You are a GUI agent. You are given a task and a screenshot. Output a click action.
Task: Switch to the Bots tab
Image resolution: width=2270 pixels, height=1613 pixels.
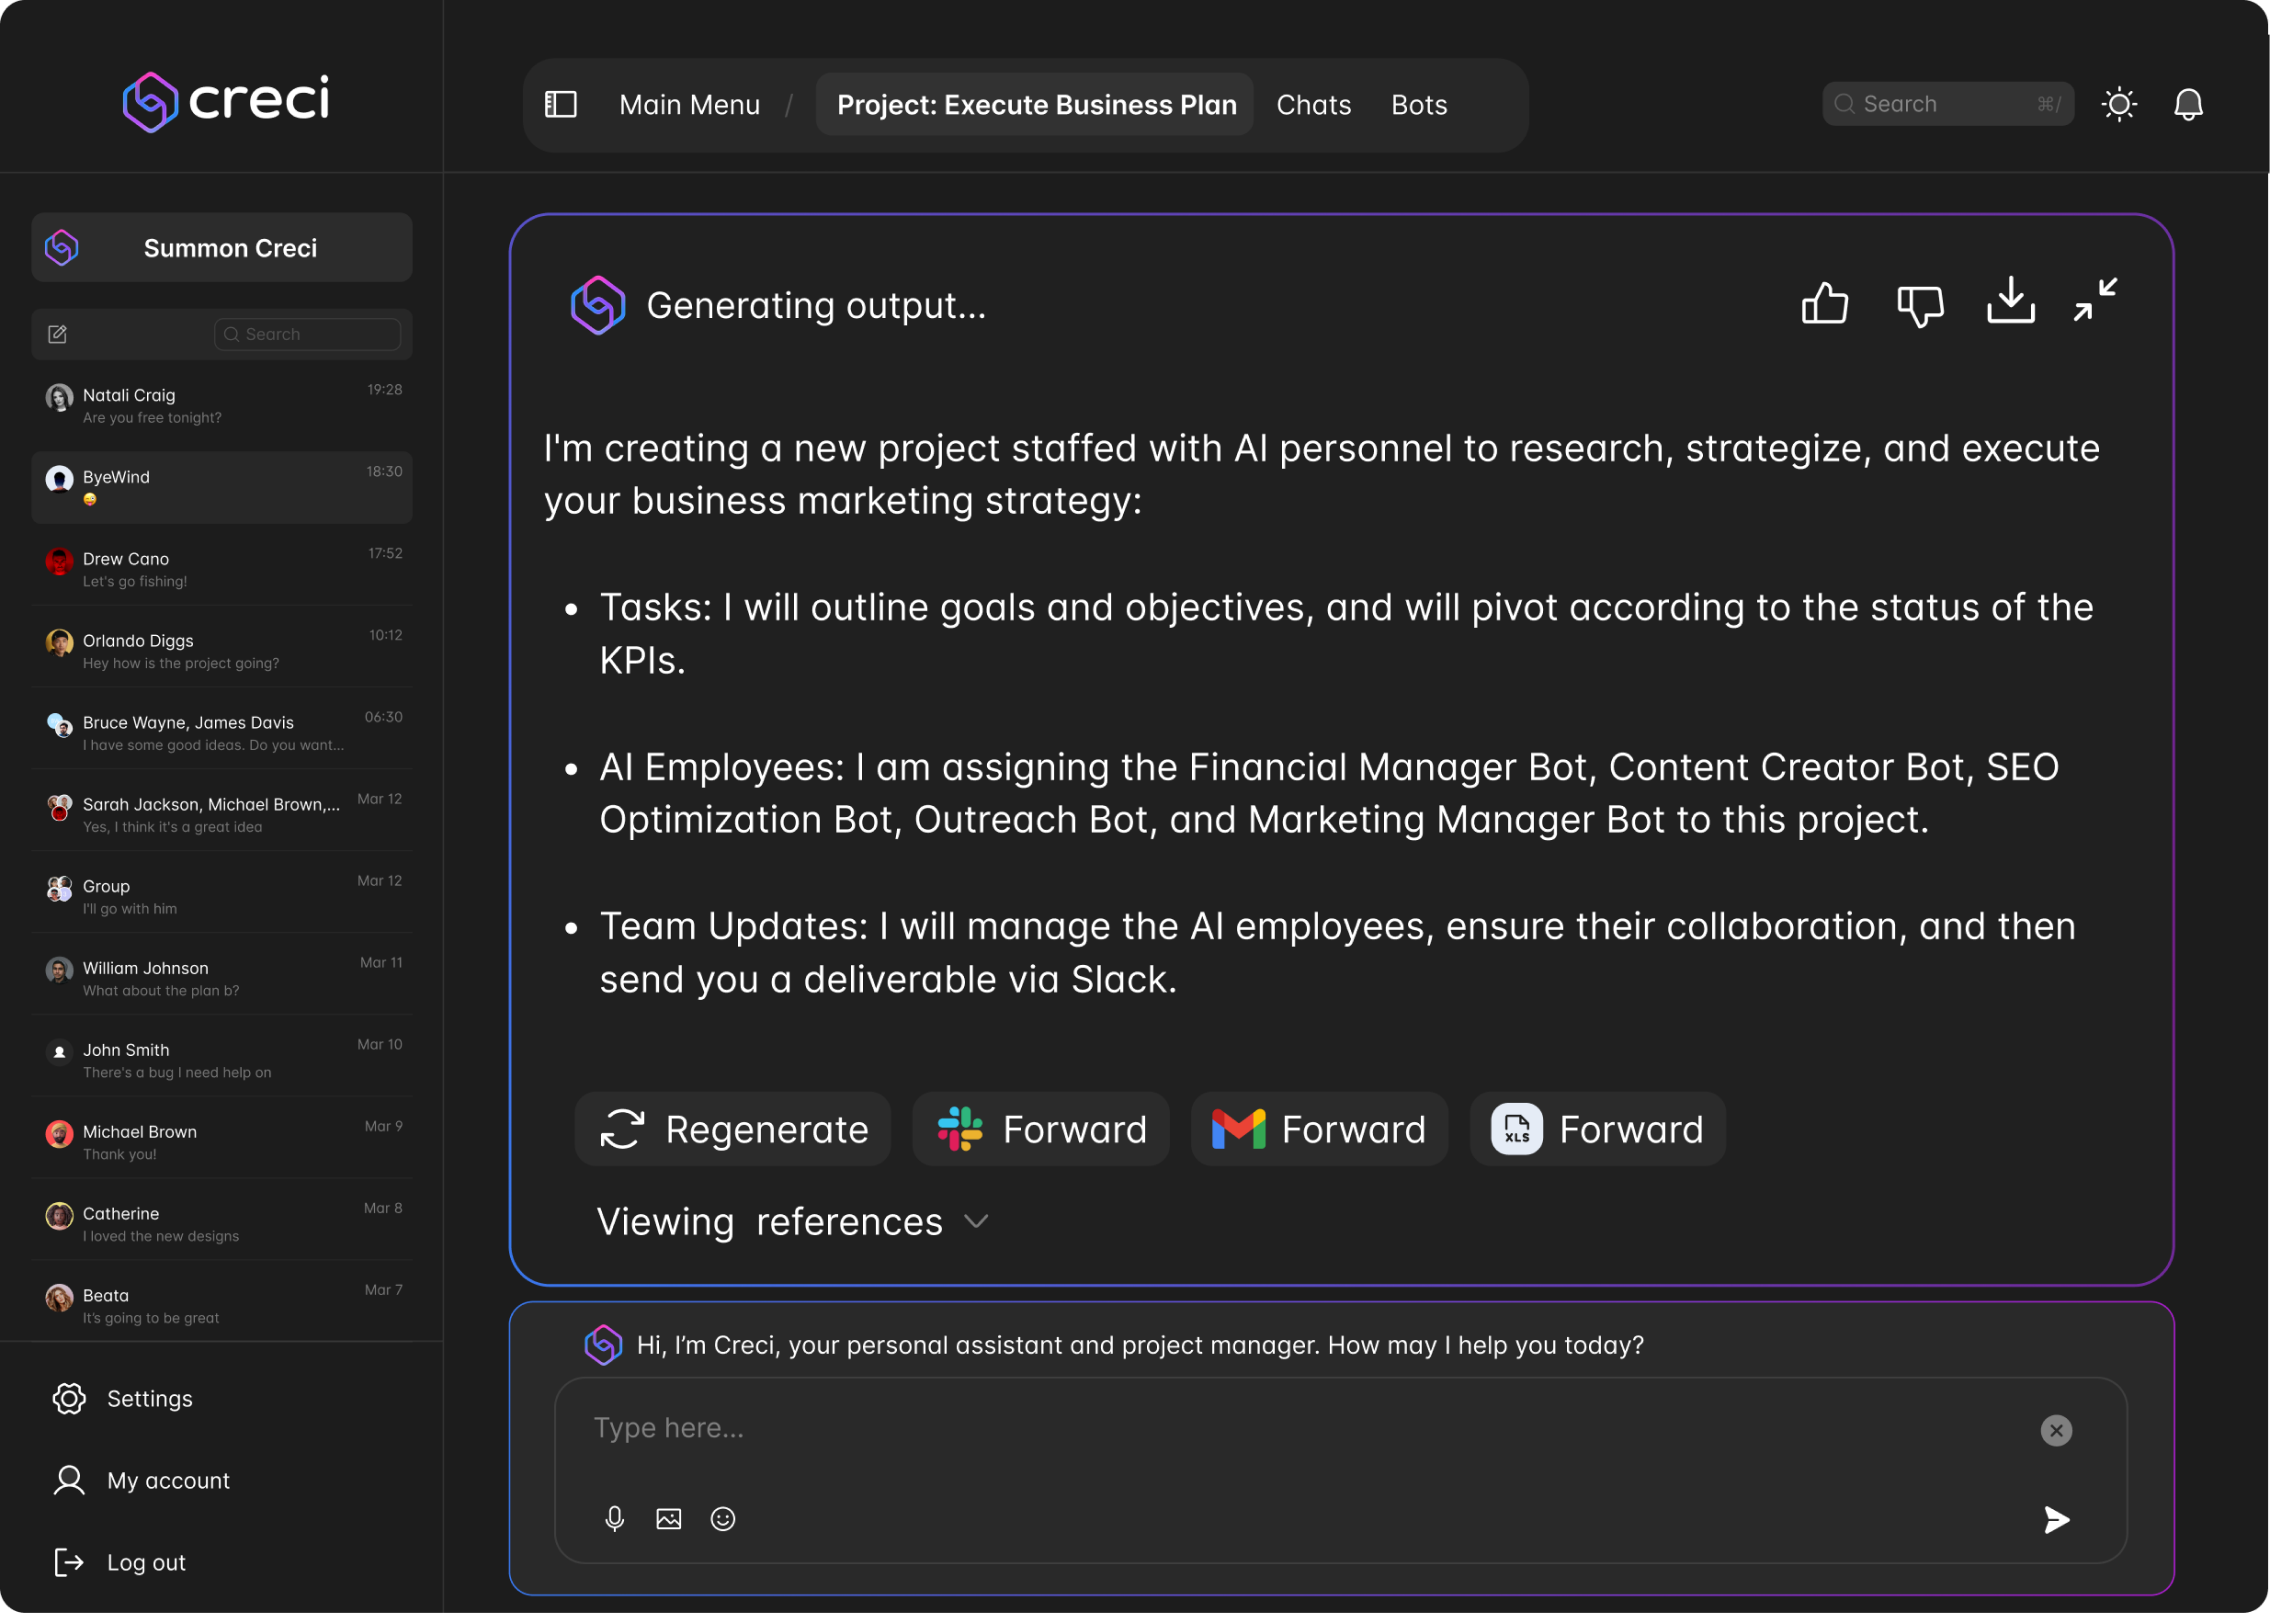1418,105
